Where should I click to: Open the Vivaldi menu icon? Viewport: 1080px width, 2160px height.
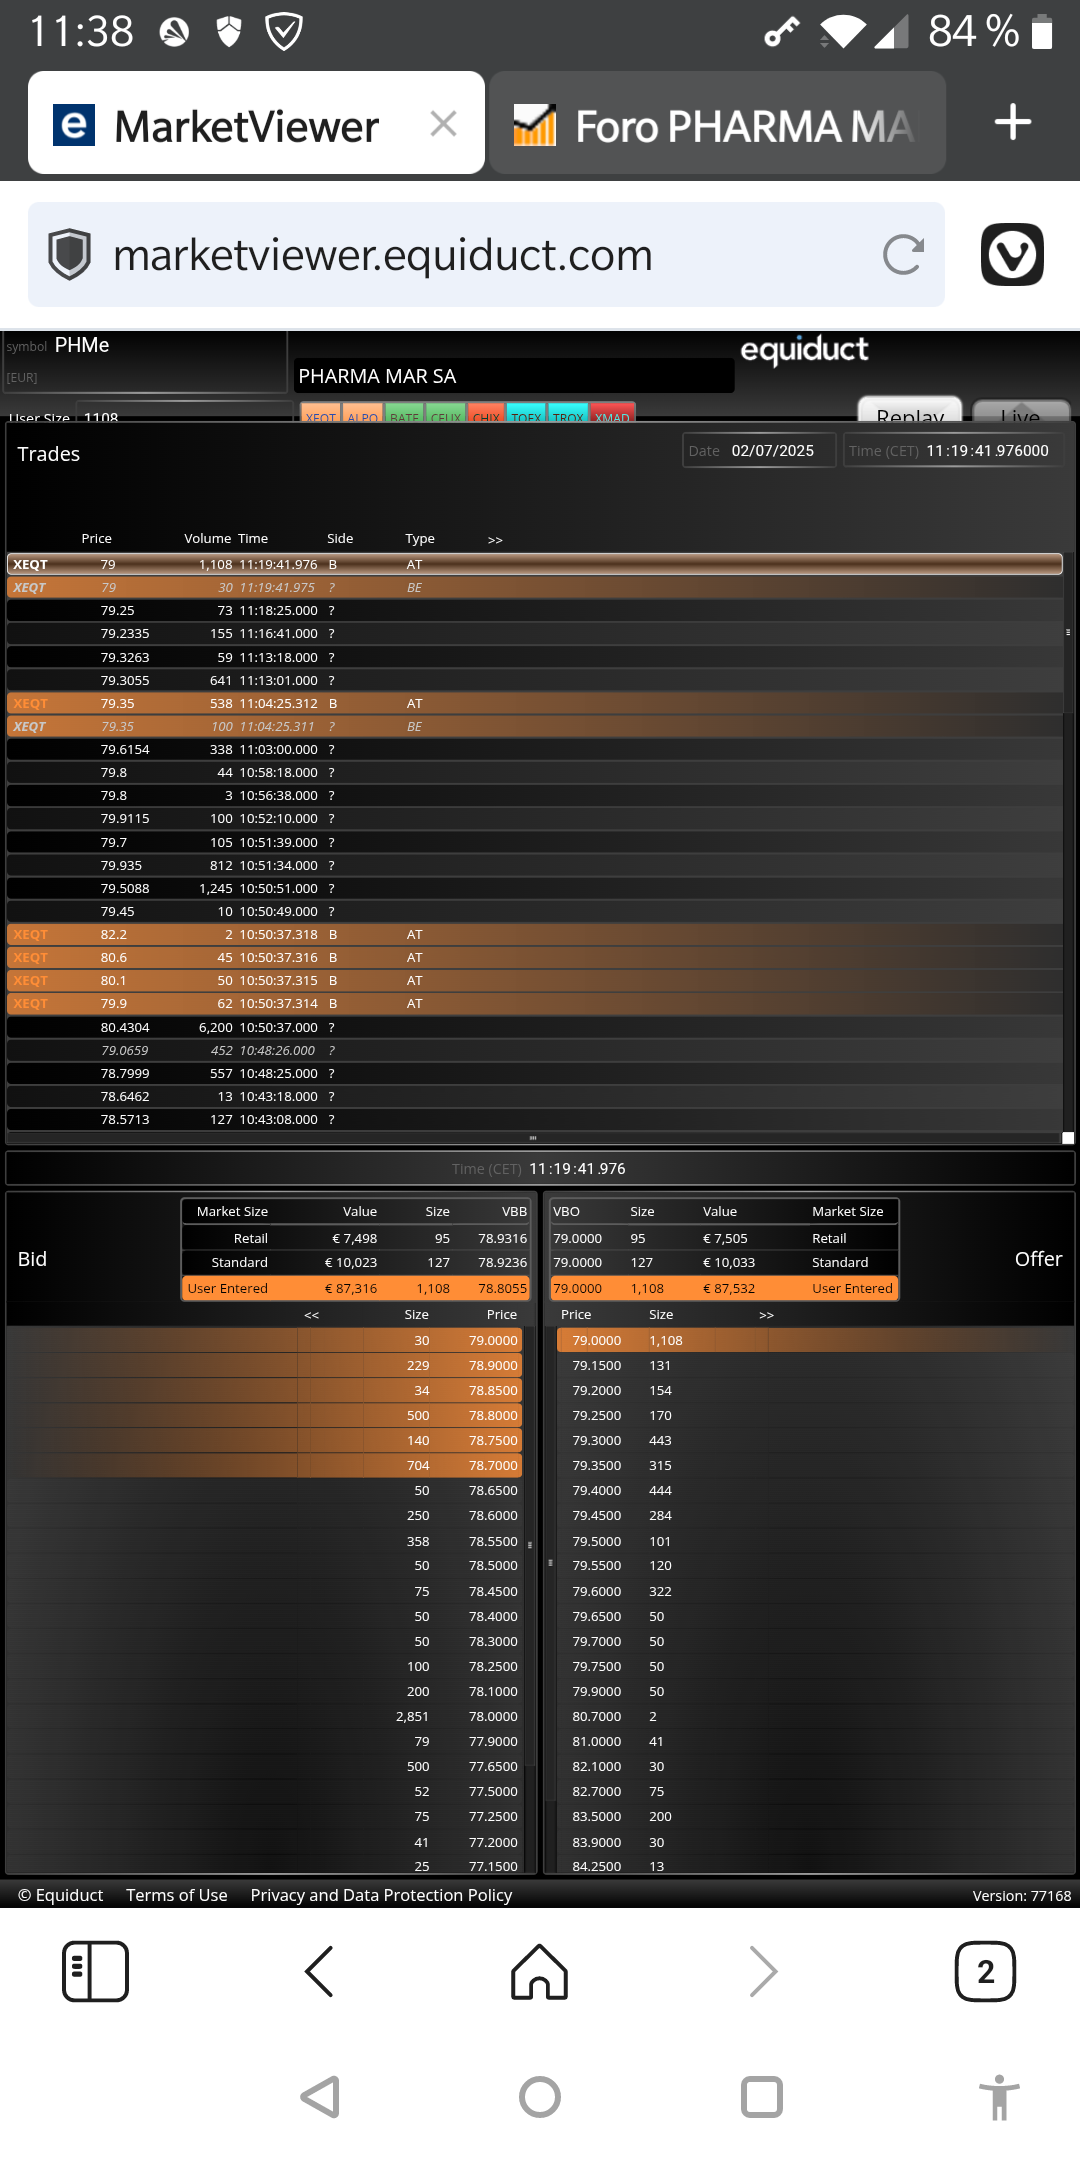pos(1012,255)
